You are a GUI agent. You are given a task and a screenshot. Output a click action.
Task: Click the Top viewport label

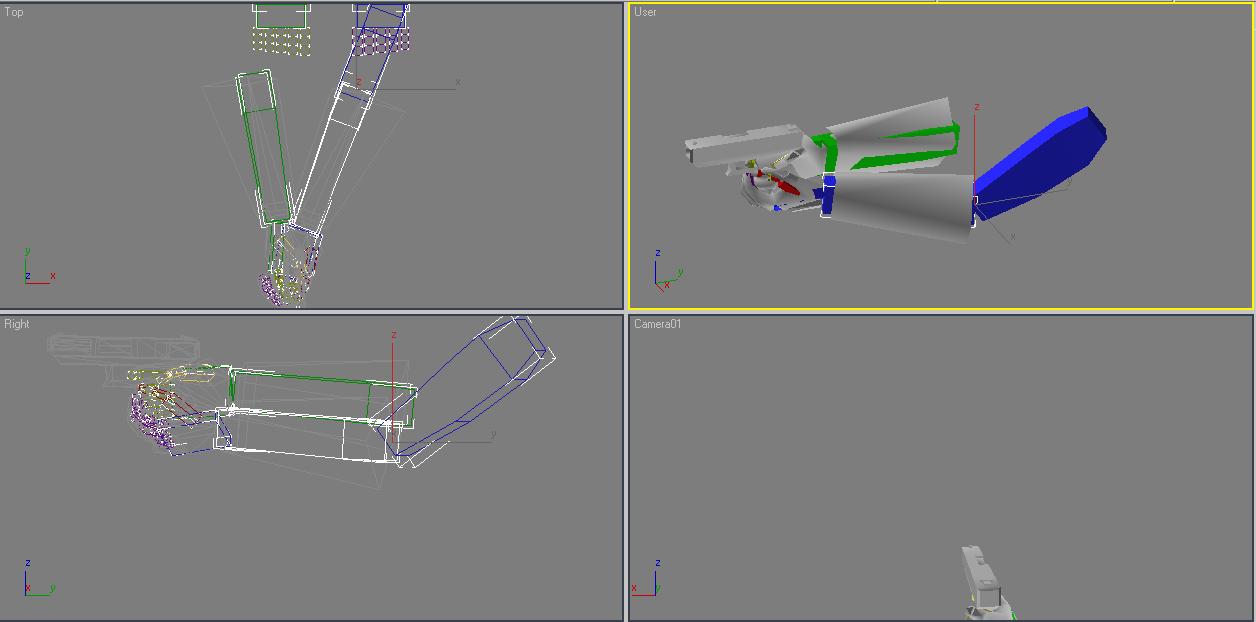[14, 12]
